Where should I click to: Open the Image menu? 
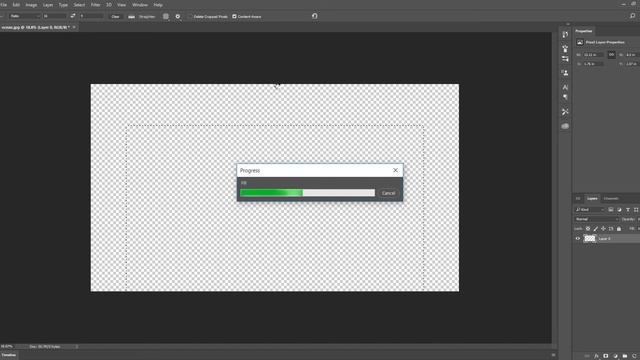(31, 5)
